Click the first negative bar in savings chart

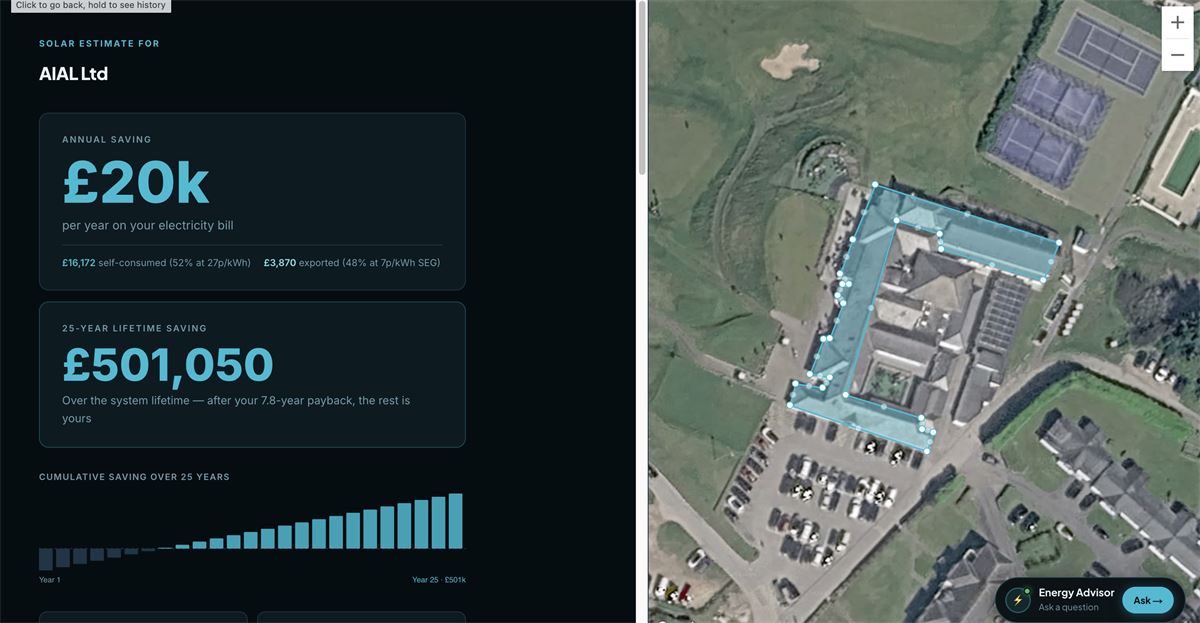(x=45, y=559)
